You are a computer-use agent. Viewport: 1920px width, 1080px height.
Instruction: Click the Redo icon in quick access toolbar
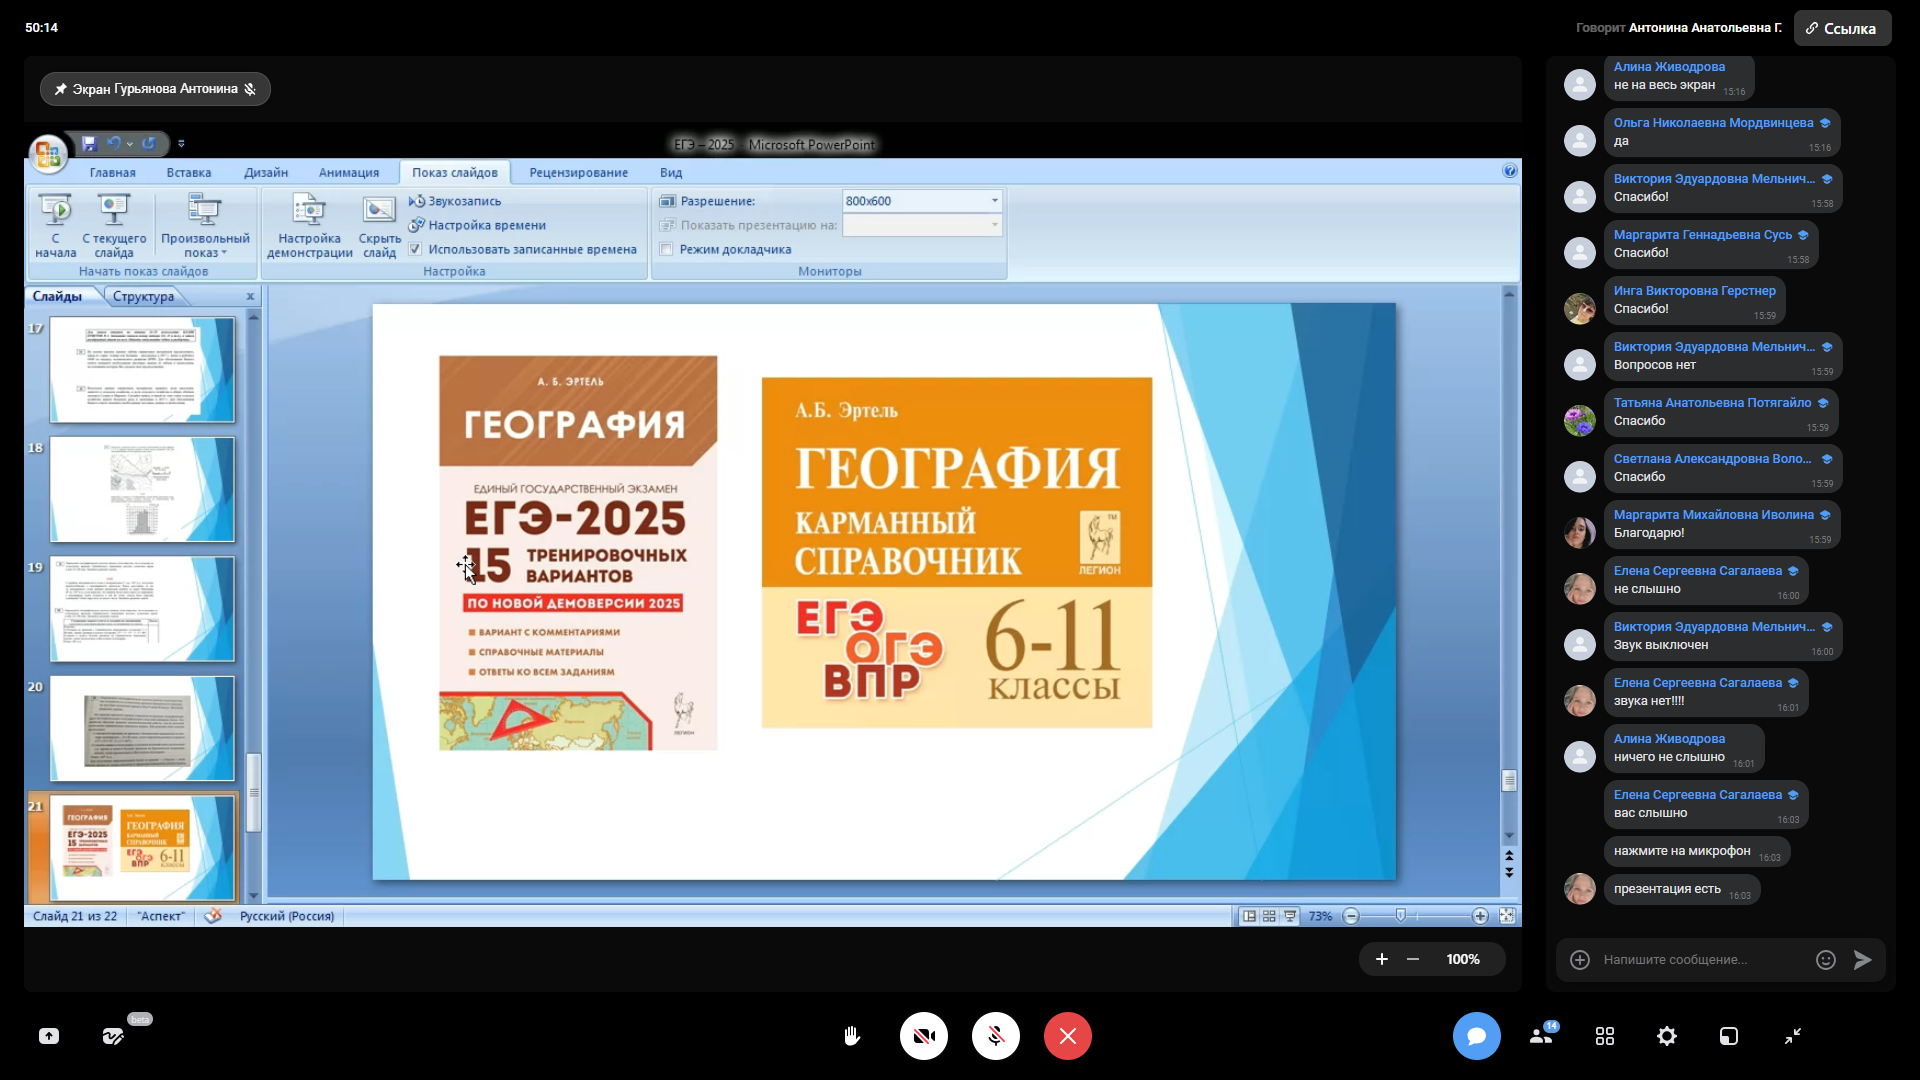point(149,144)
